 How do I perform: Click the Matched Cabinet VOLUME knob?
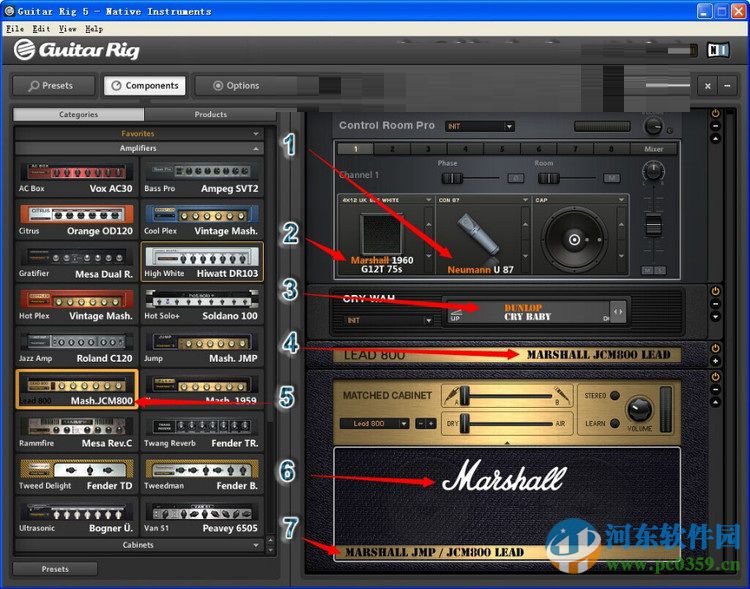click(x=639, y=408)
